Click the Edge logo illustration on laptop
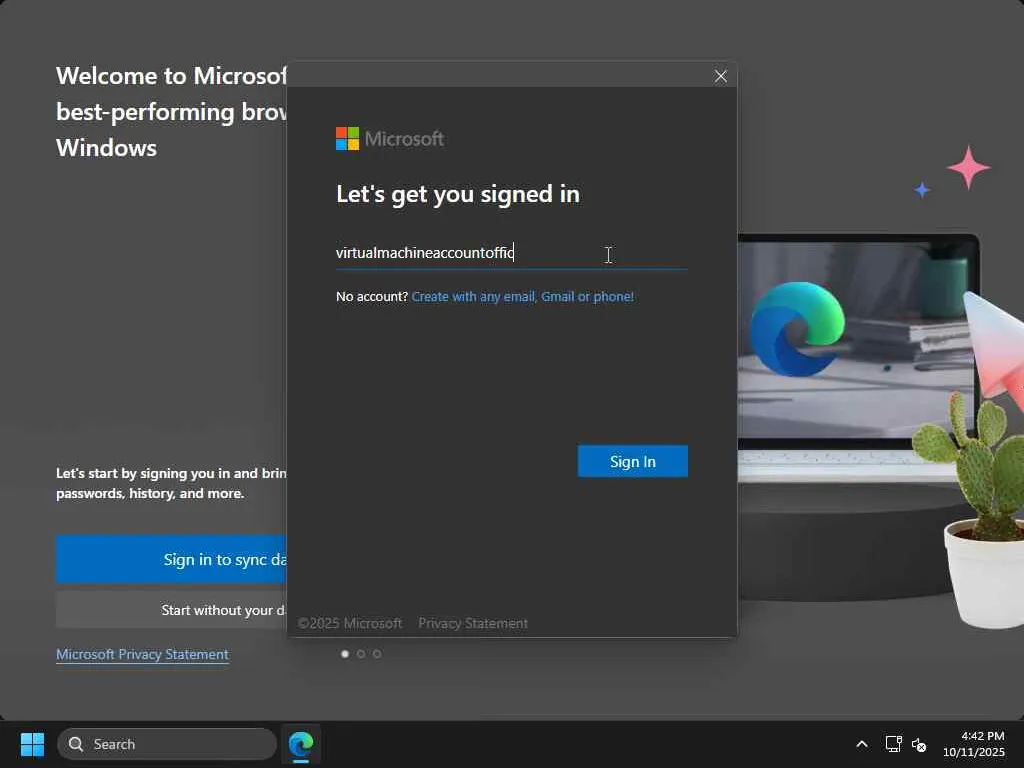This screenshot has width=1024, height=768. tap(797, 328)
